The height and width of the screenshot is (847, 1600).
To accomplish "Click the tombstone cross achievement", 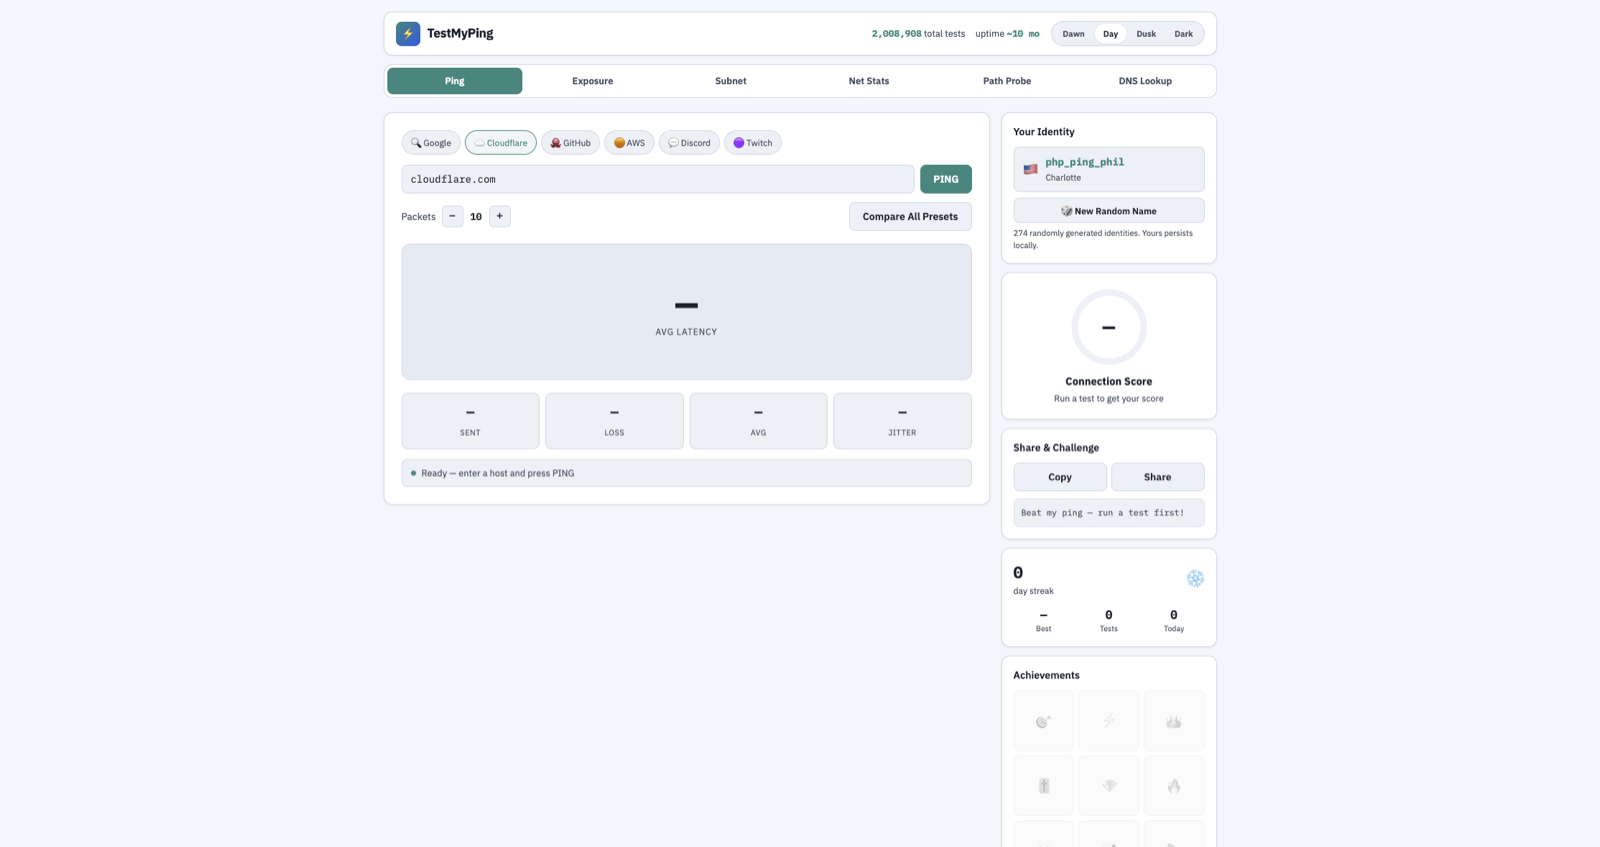I will [x=1043, y=786].
